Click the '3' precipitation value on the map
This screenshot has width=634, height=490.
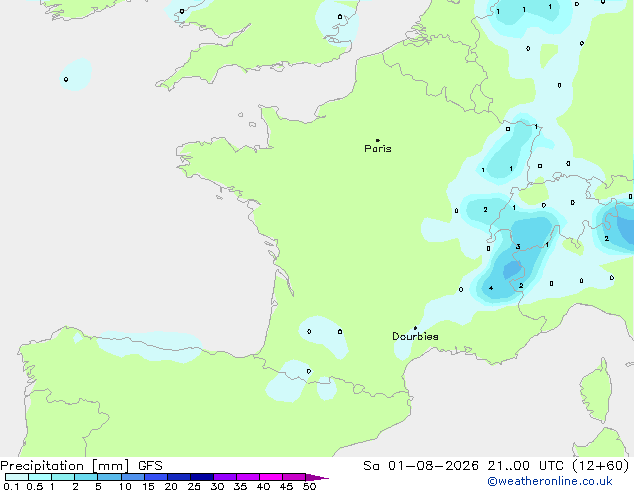coord(518,247)
